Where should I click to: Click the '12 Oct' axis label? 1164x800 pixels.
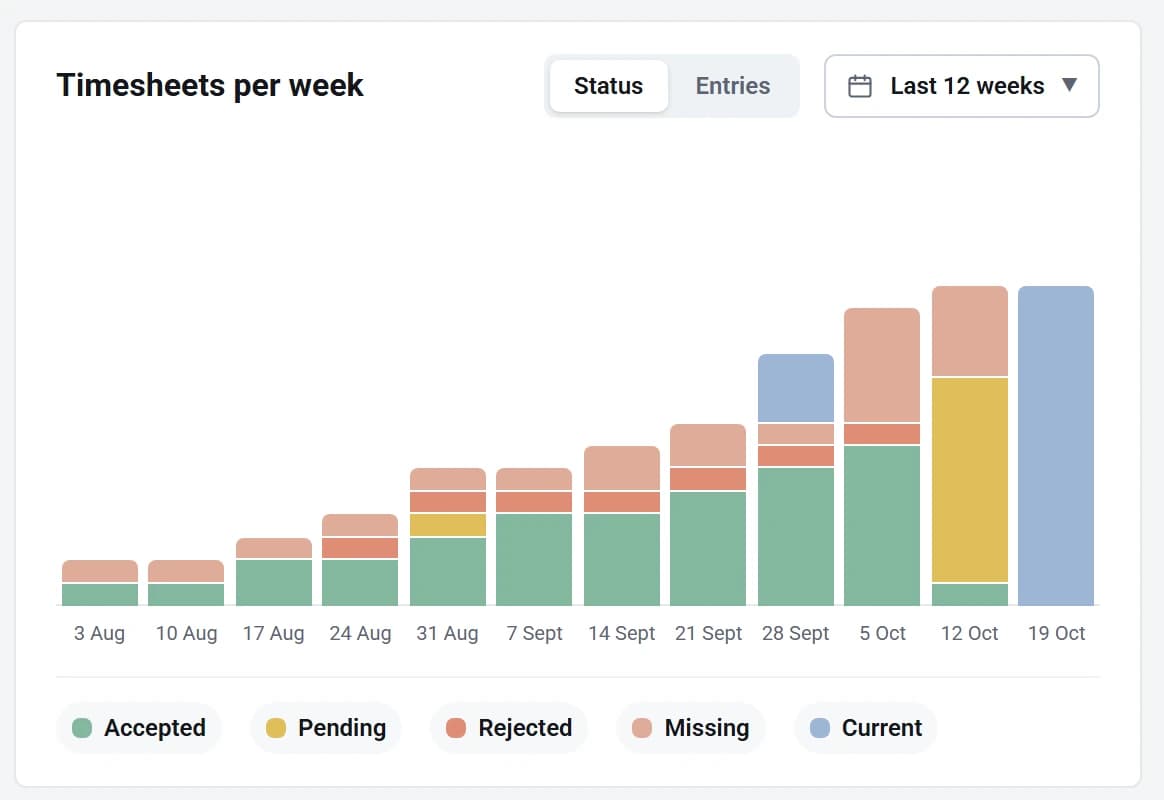point(970,634)
